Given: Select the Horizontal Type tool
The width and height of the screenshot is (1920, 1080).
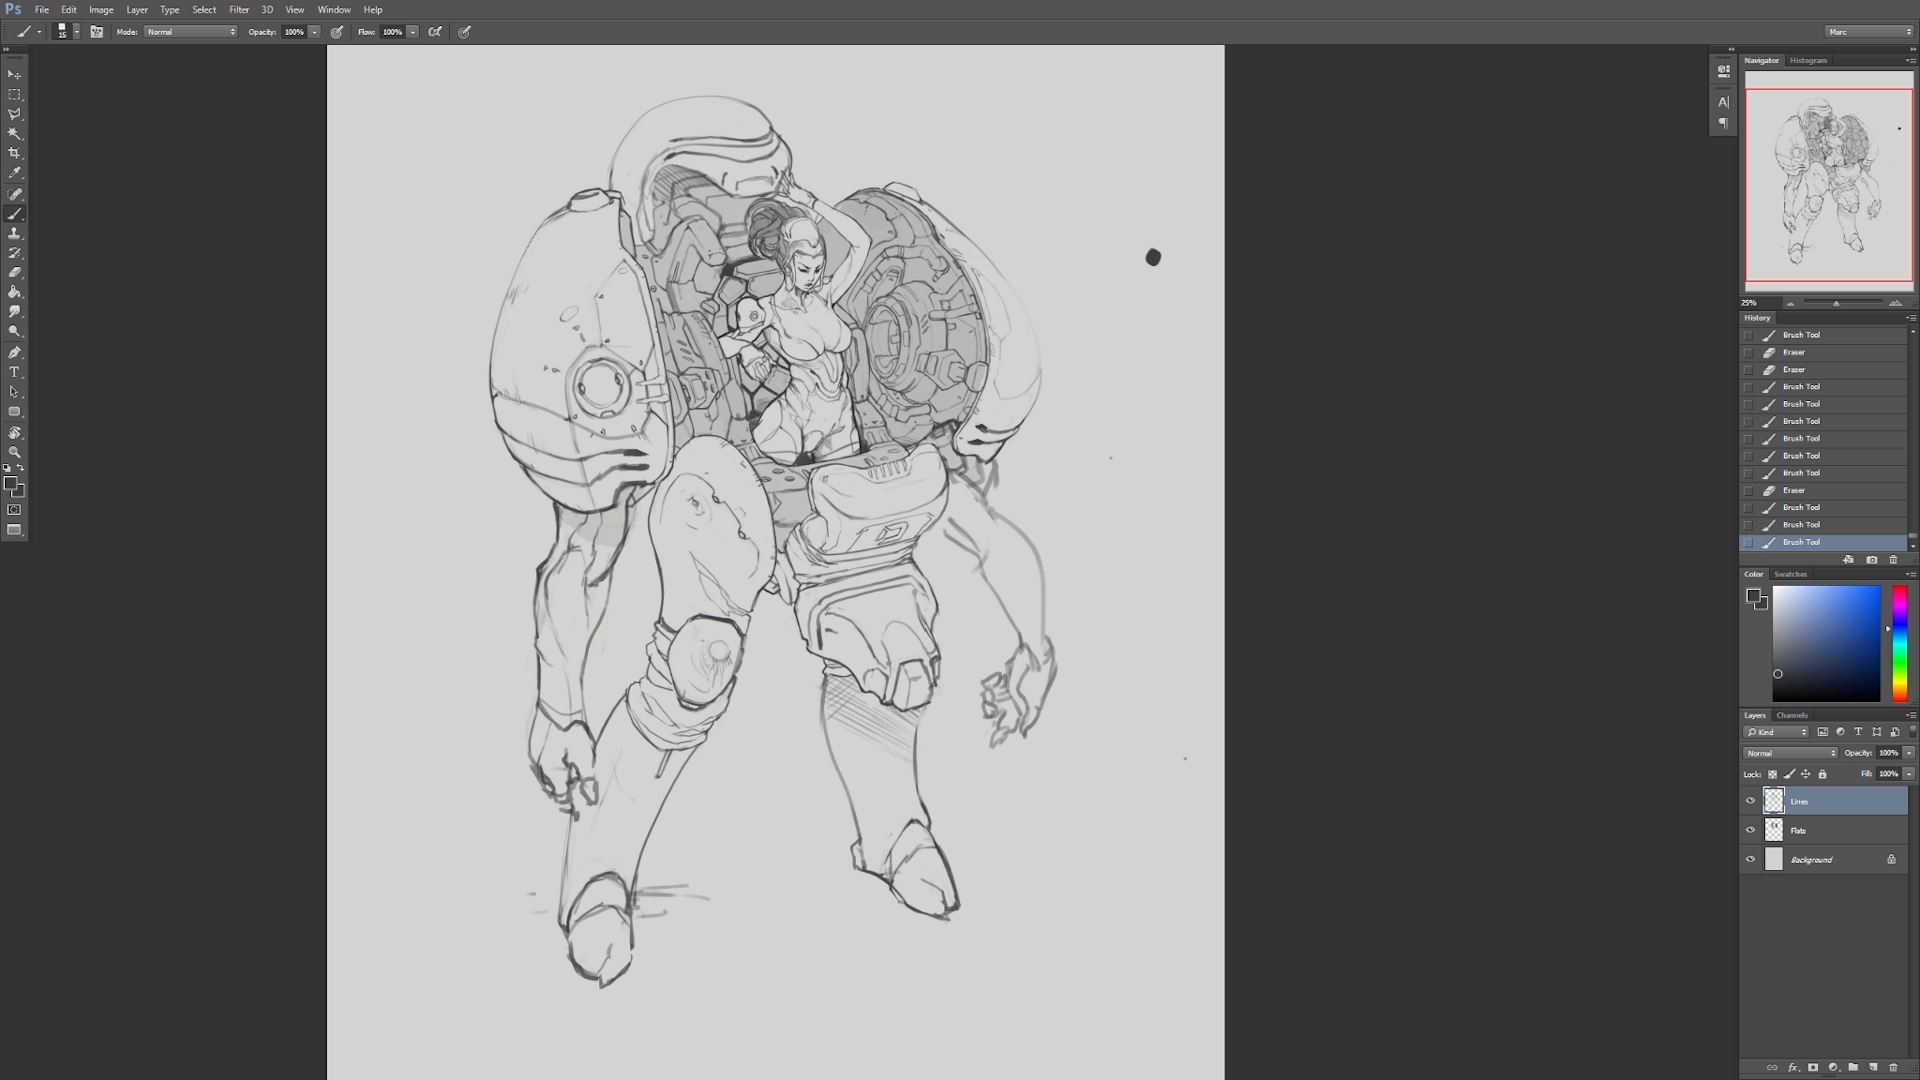Looking at the screenshot, I should (x=14, y=372).
